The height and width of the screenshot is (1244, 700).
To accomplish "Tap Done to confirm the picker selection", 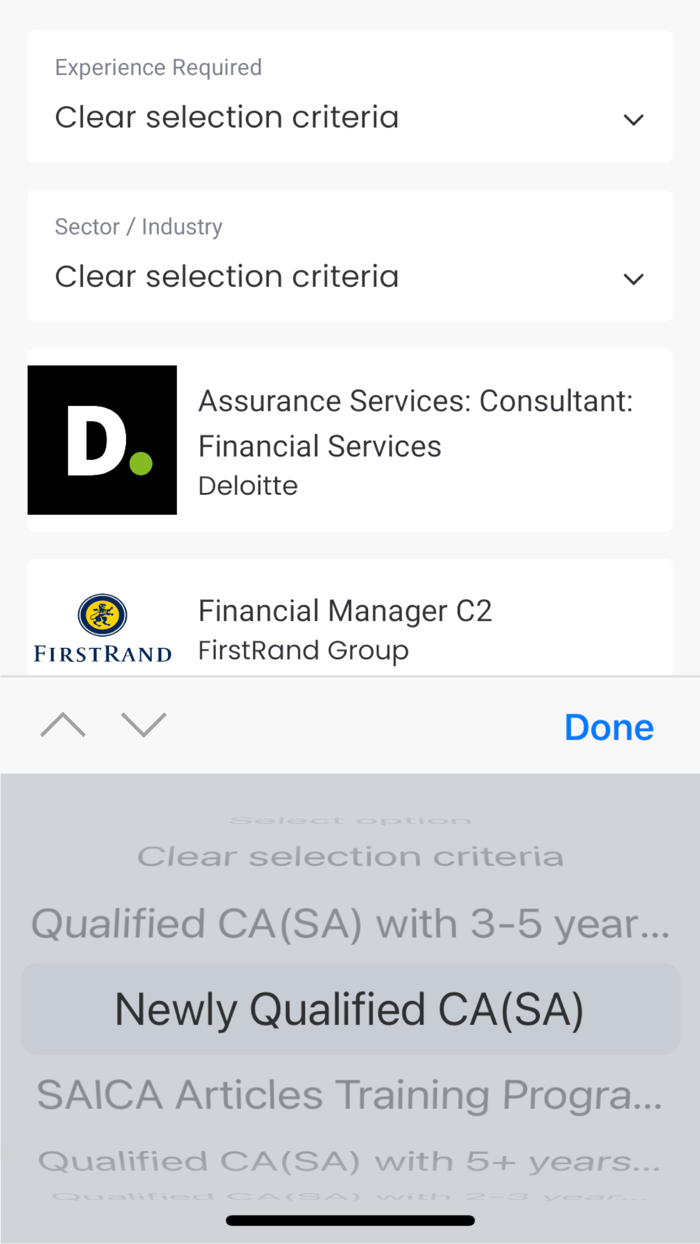I will coord(608,726).
